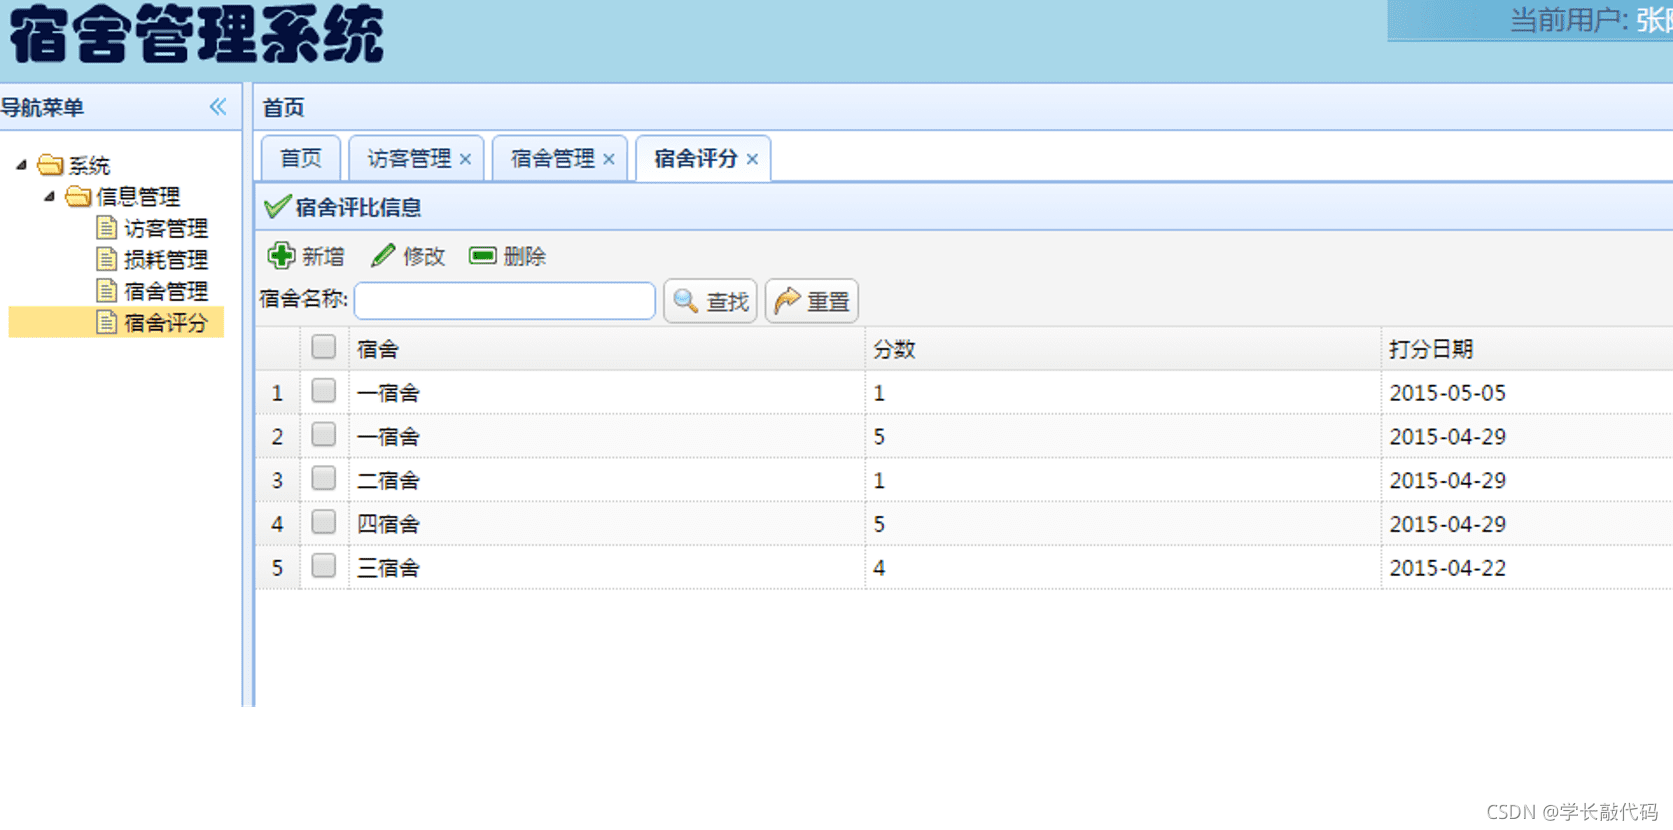
Task: Open 宿舍管理 in navigation tree
Action: 166,291
